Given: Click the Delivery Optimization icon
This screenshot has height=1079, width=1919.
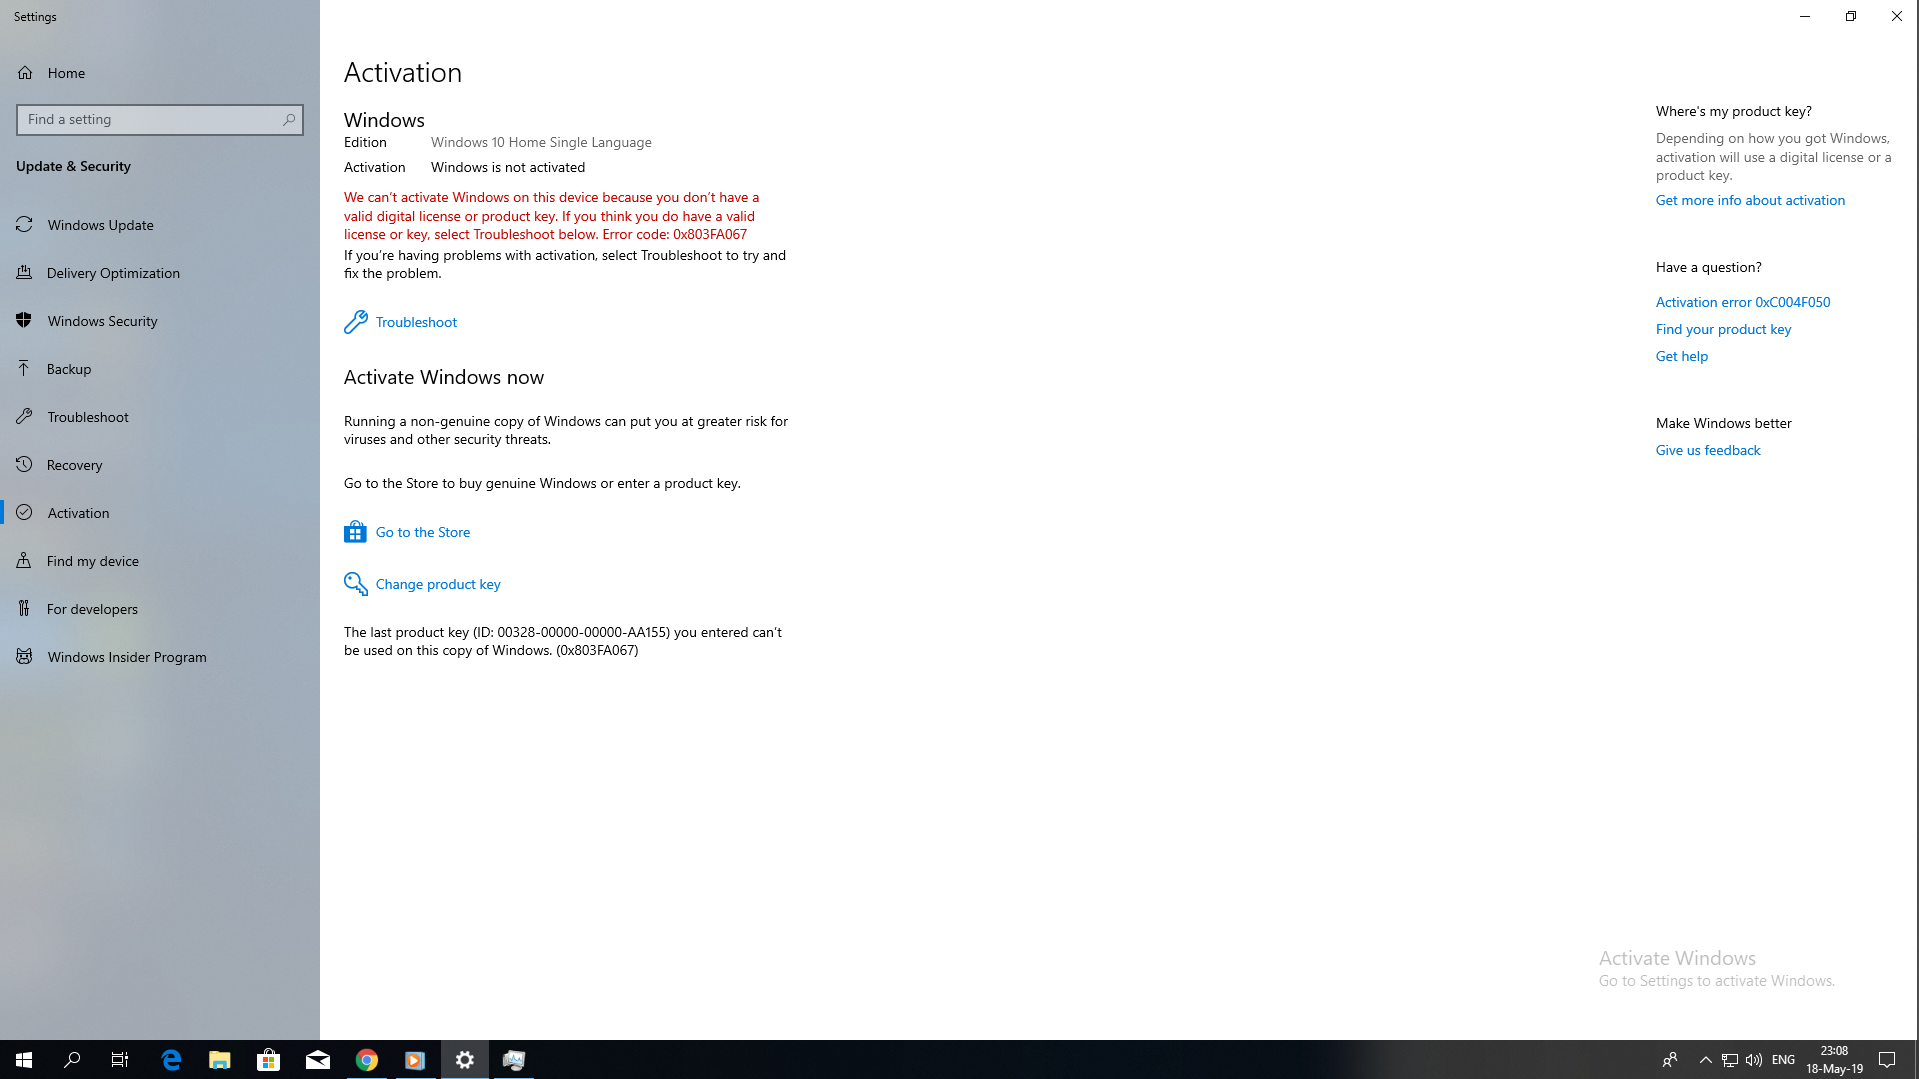Looking at the screenshot, I should [x=25, y=273].
